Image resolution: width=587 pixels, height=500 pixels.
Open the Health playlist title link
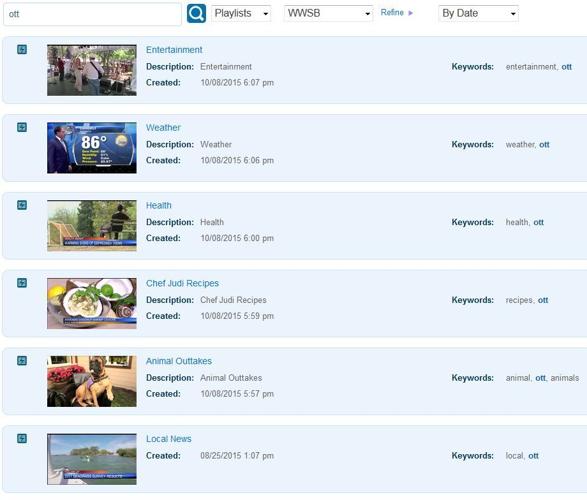point(159,205)
